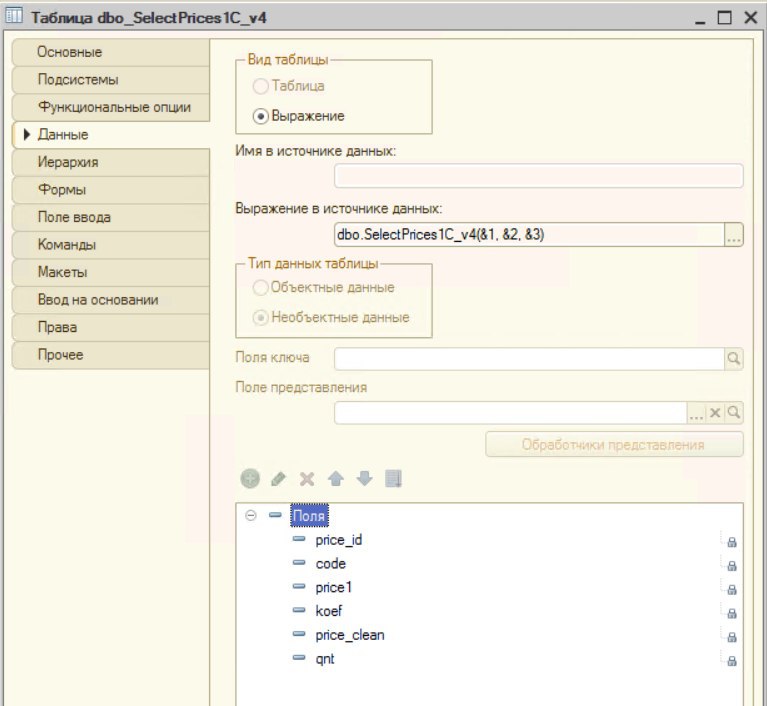
Task: Collapse the Поля tree node
Action: 250,515
